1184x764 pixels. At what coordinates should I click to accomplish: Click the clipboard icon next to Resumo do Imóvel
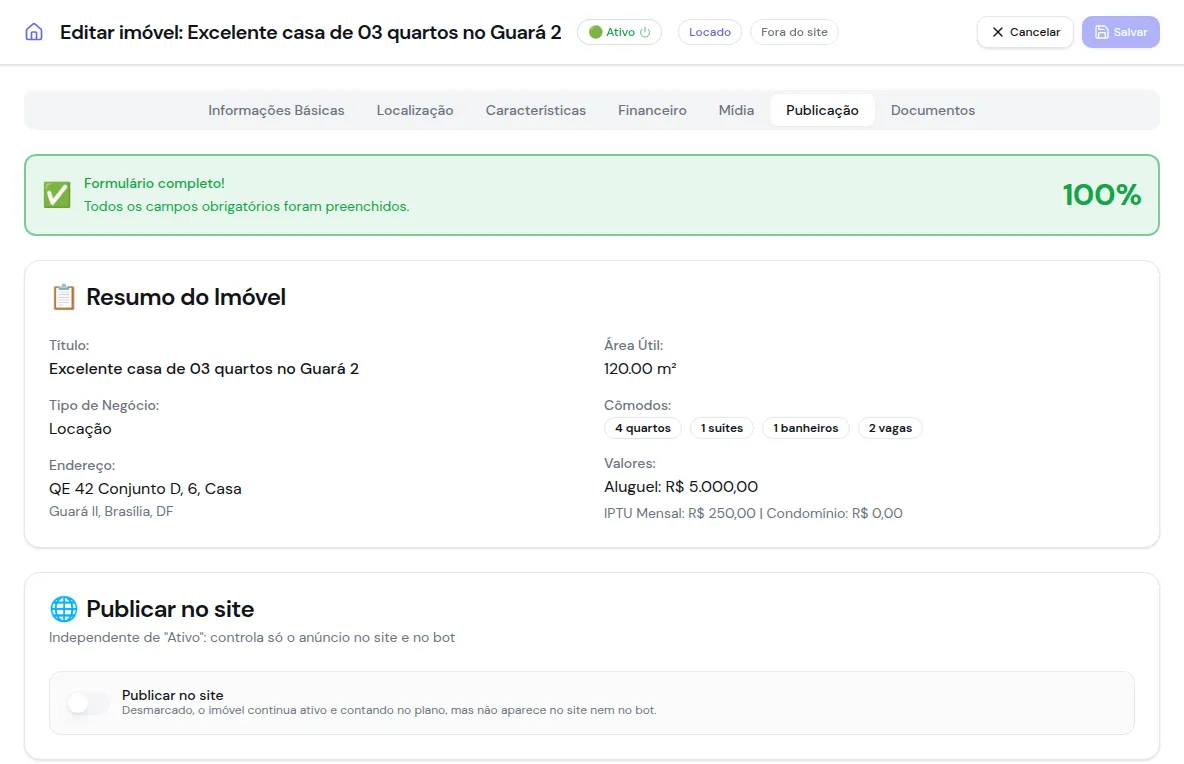(x=63, y=297)
